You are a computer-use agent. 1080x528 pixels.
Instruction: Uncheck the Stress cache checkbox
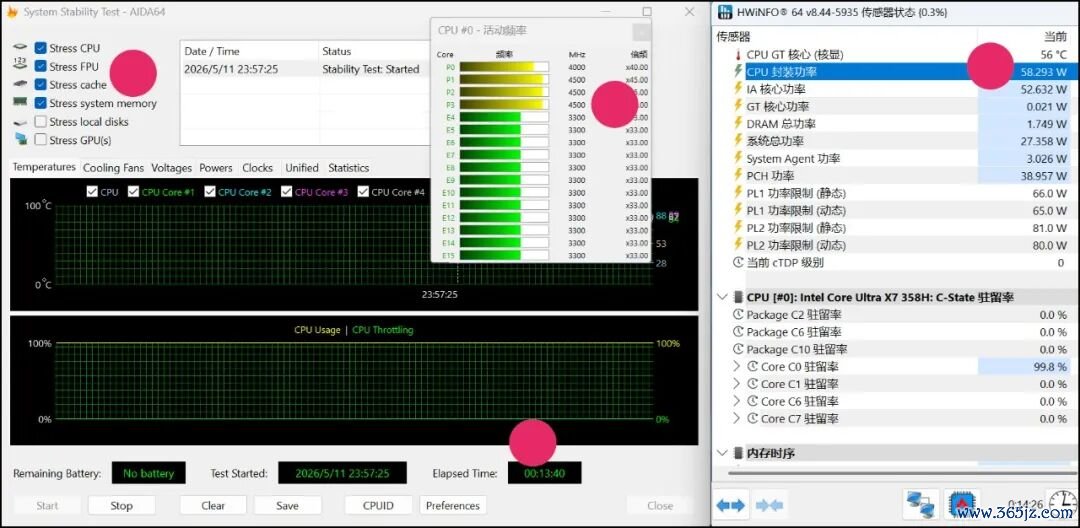tap(41, 85)
